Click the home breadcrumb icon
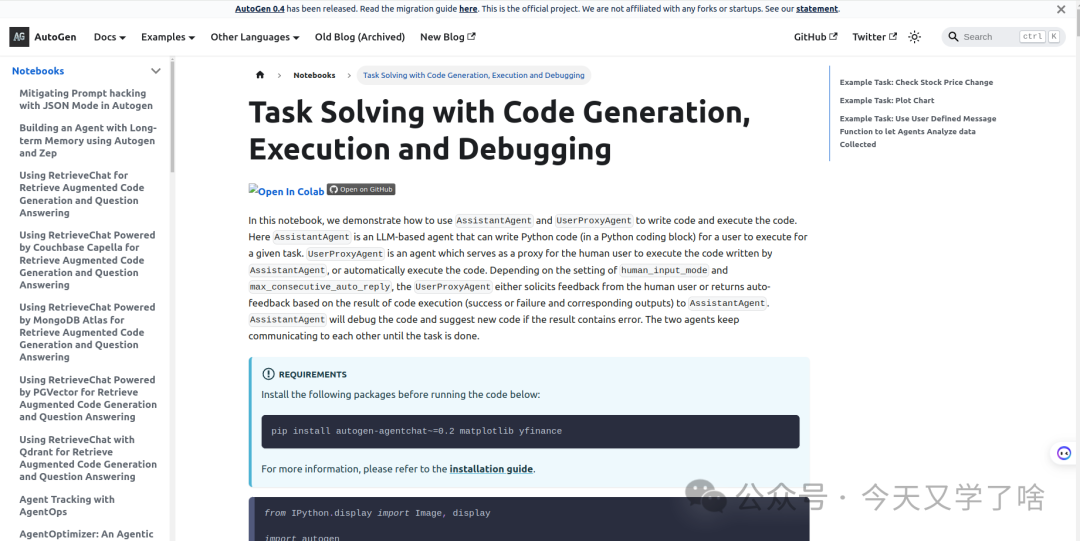1080x541 pixels. [x=260, y=75]
